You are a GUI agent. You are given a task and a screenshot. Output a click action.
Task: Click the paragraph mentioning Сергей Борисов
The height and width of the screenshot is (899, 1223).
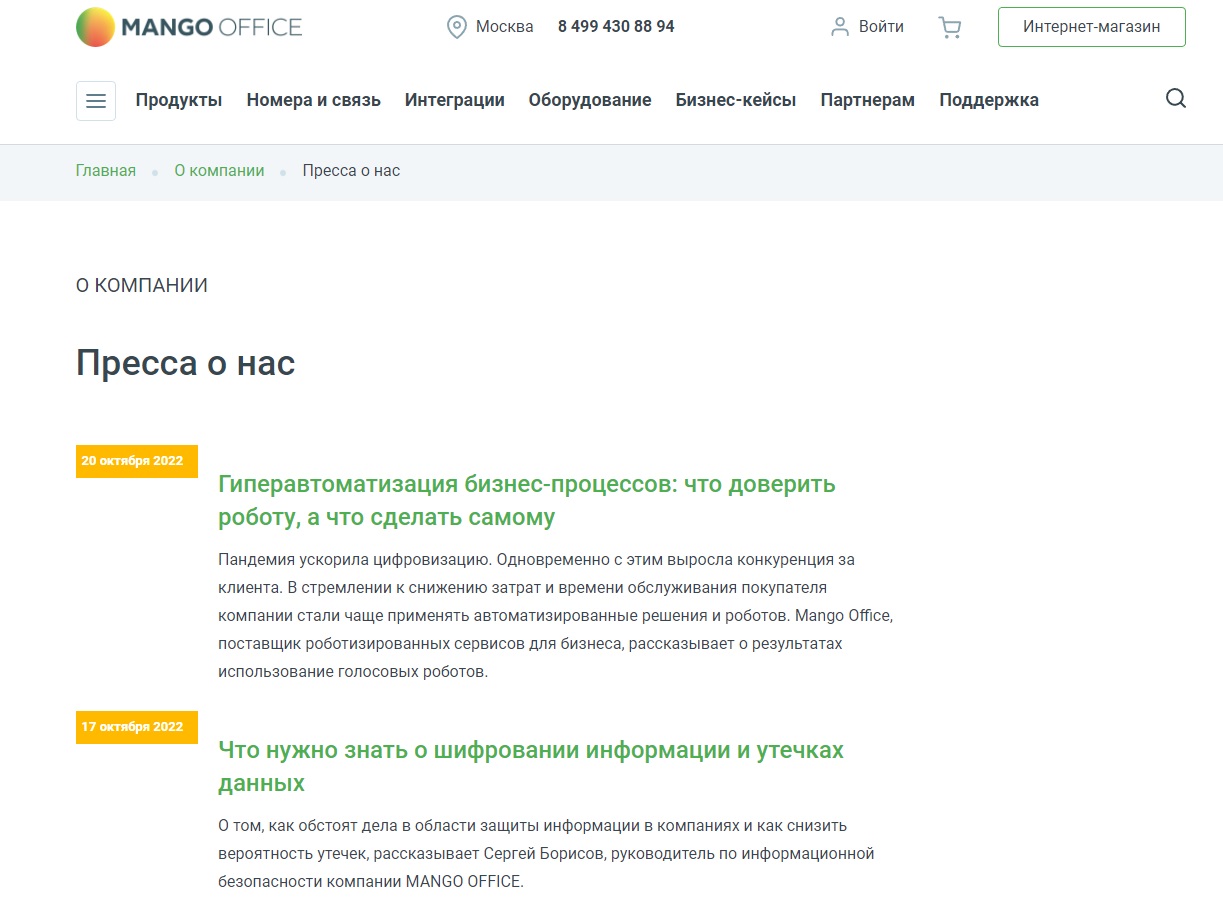click(547, 854)
